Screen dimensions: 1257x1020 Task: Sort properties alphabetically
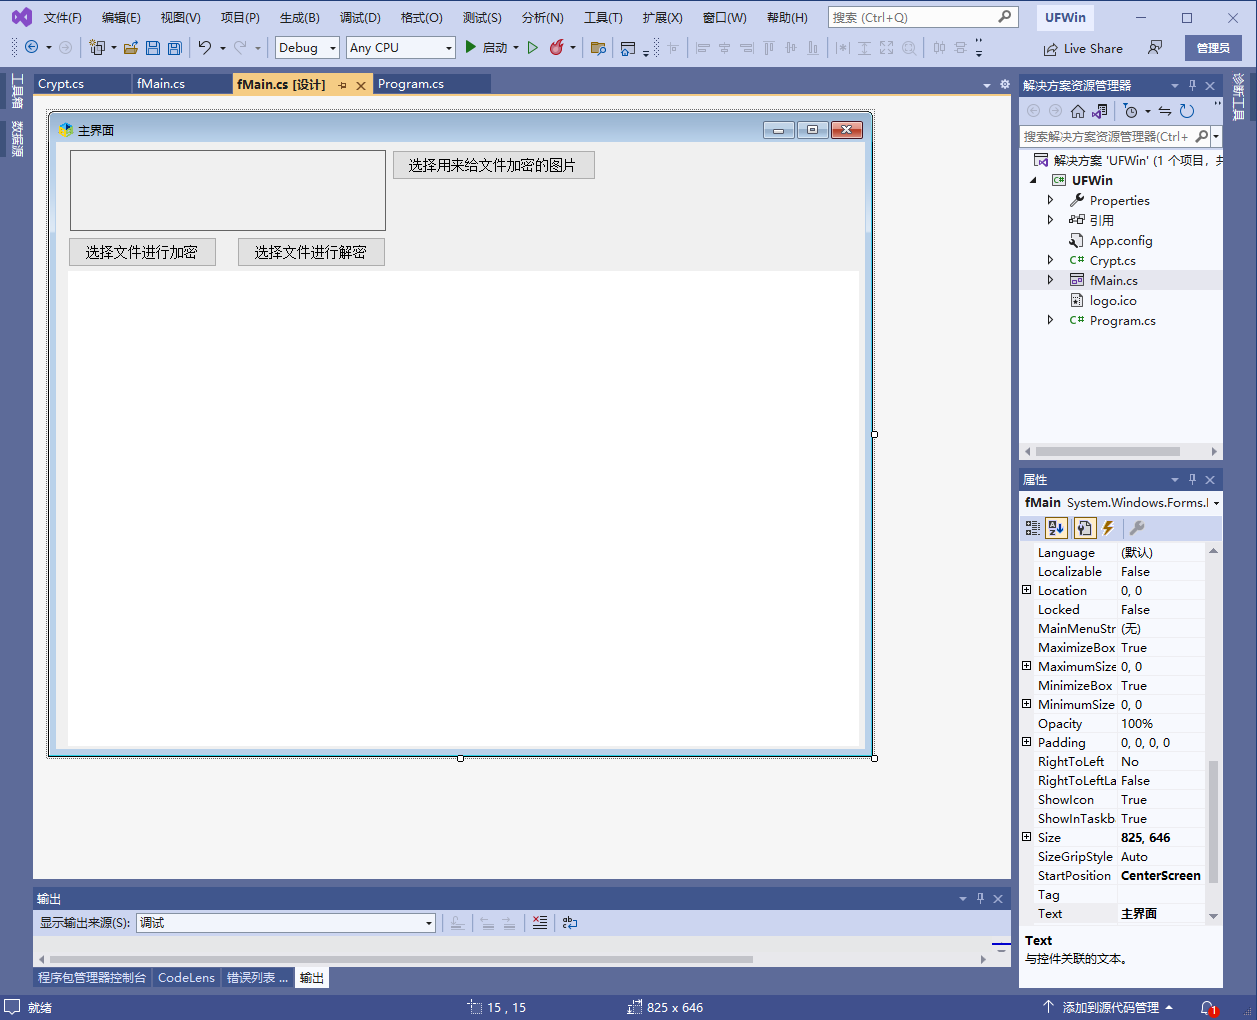tap(1057, 528)
